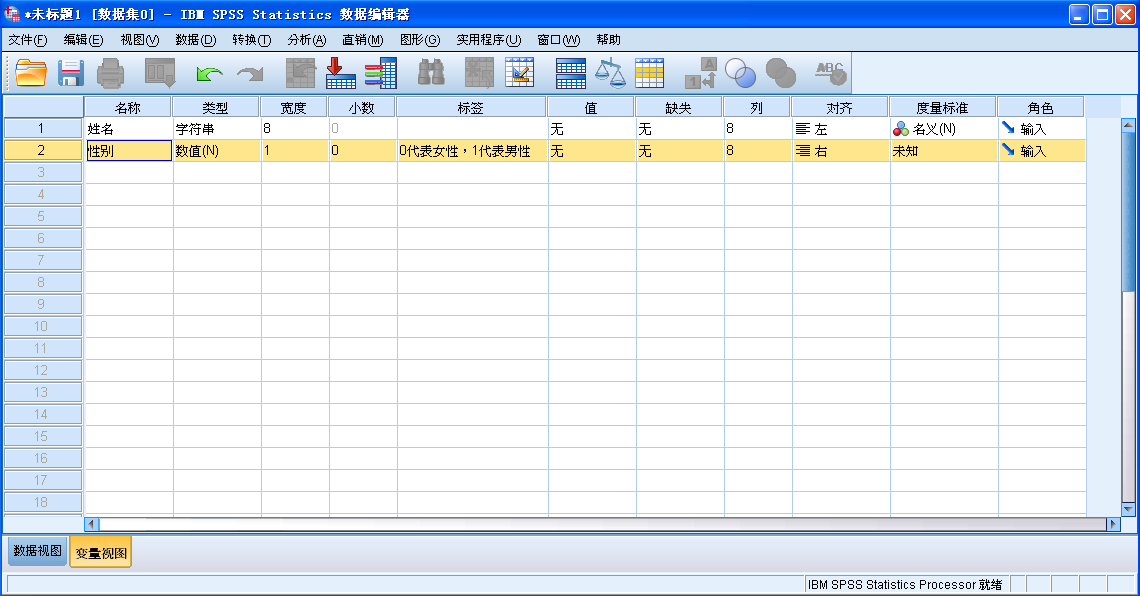This screenshot has width=1140, height=596.
Task: Click the 变量视图 tab
Action: (100, 552)
